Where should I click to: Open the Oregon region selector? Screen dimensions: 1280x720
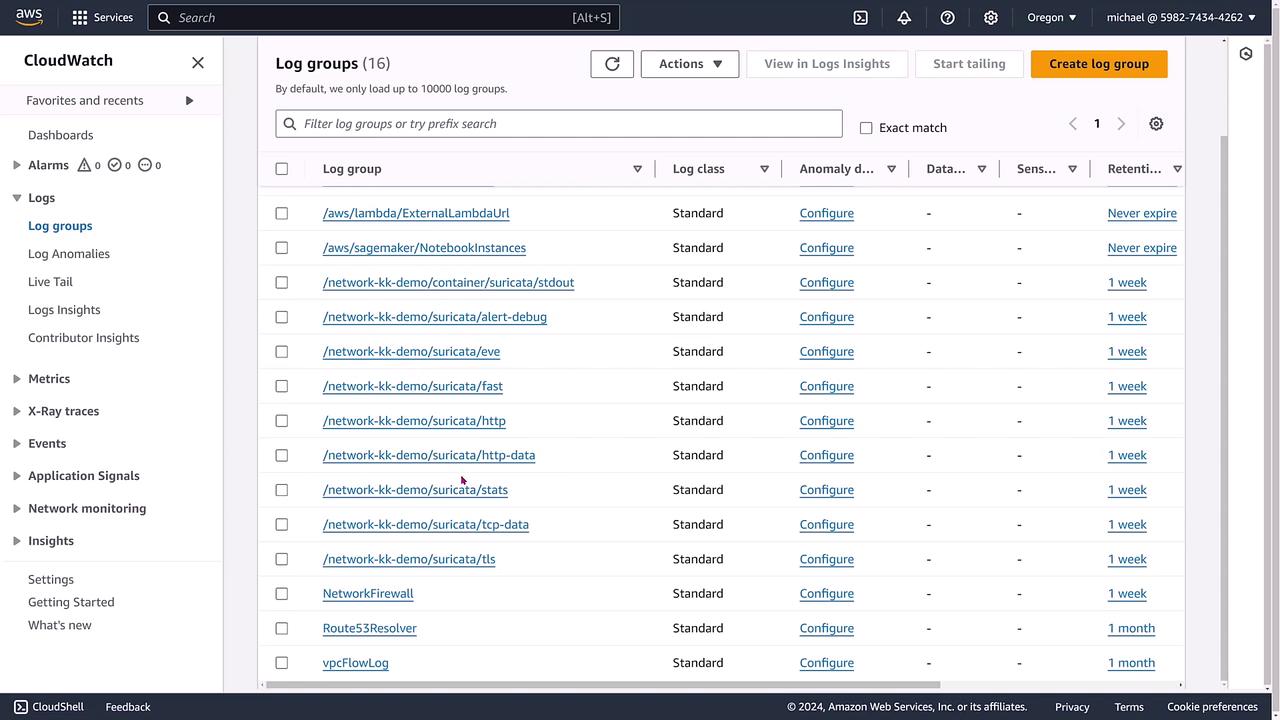(x=1052, y=17)
